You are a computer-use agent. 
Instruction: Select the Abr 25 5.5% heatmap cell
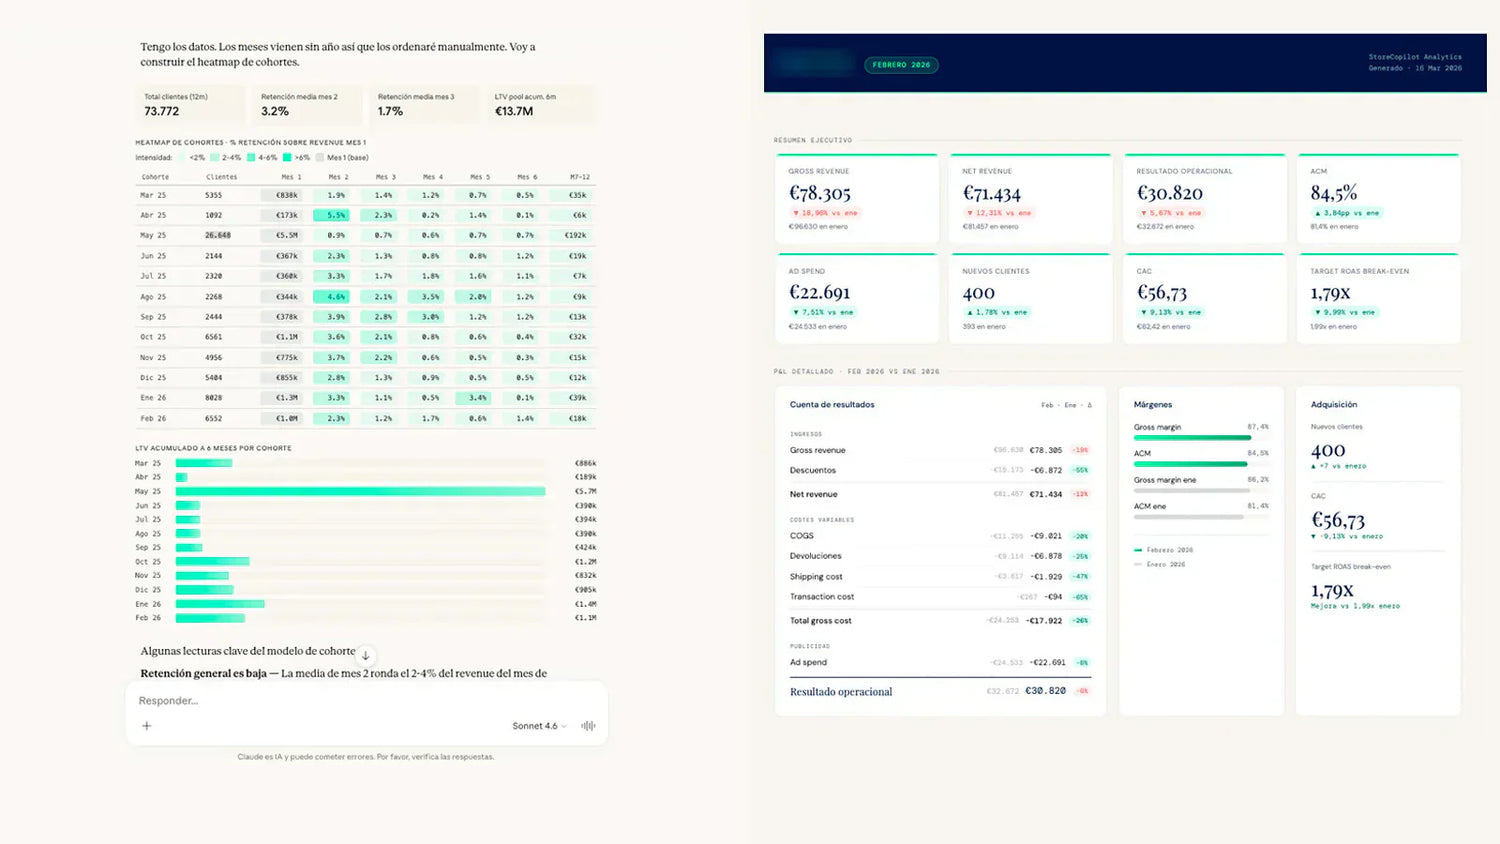tap(336, 215)
